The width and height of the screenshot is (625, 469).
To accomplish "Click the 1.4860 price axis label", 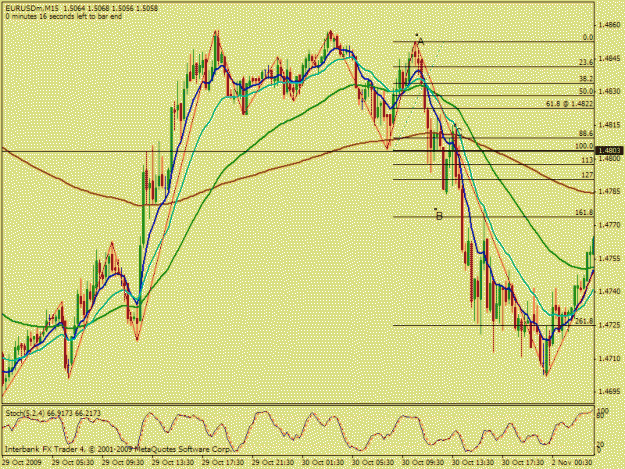I will 610,25.
